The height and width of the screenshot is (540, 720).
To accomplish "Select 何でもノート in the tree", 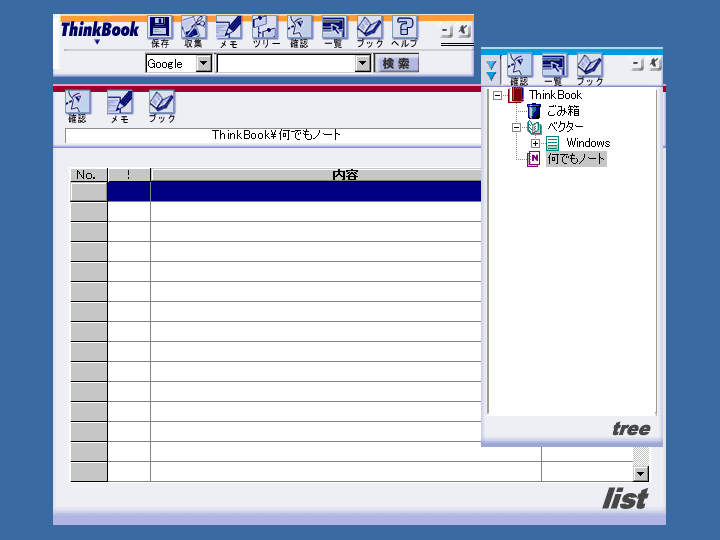I will pos(576,159).
